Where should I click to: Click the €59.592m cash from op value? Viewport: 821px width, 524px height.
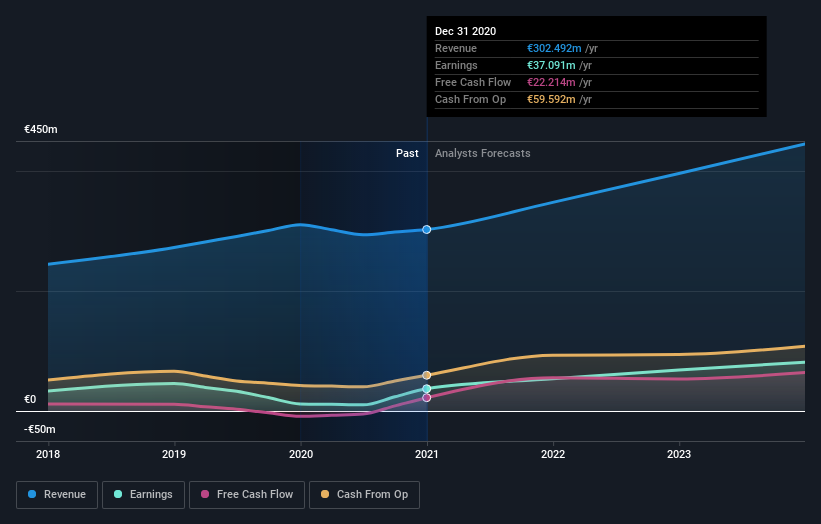click(x=551, y=99)
